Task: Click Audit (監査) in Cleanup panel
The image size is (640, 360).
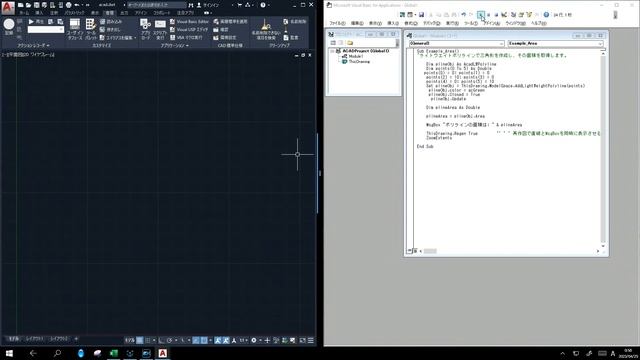Action: (291, 37)
